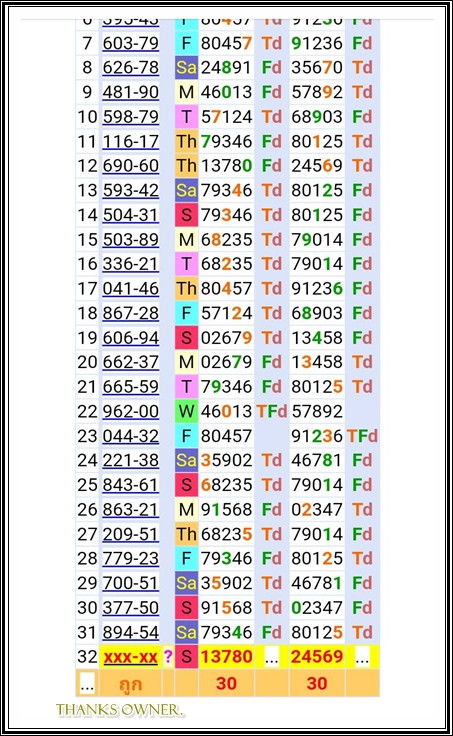Click the TFd marker in row 23
The height and width of the screenshot is (736, 453).
point(362,436)
